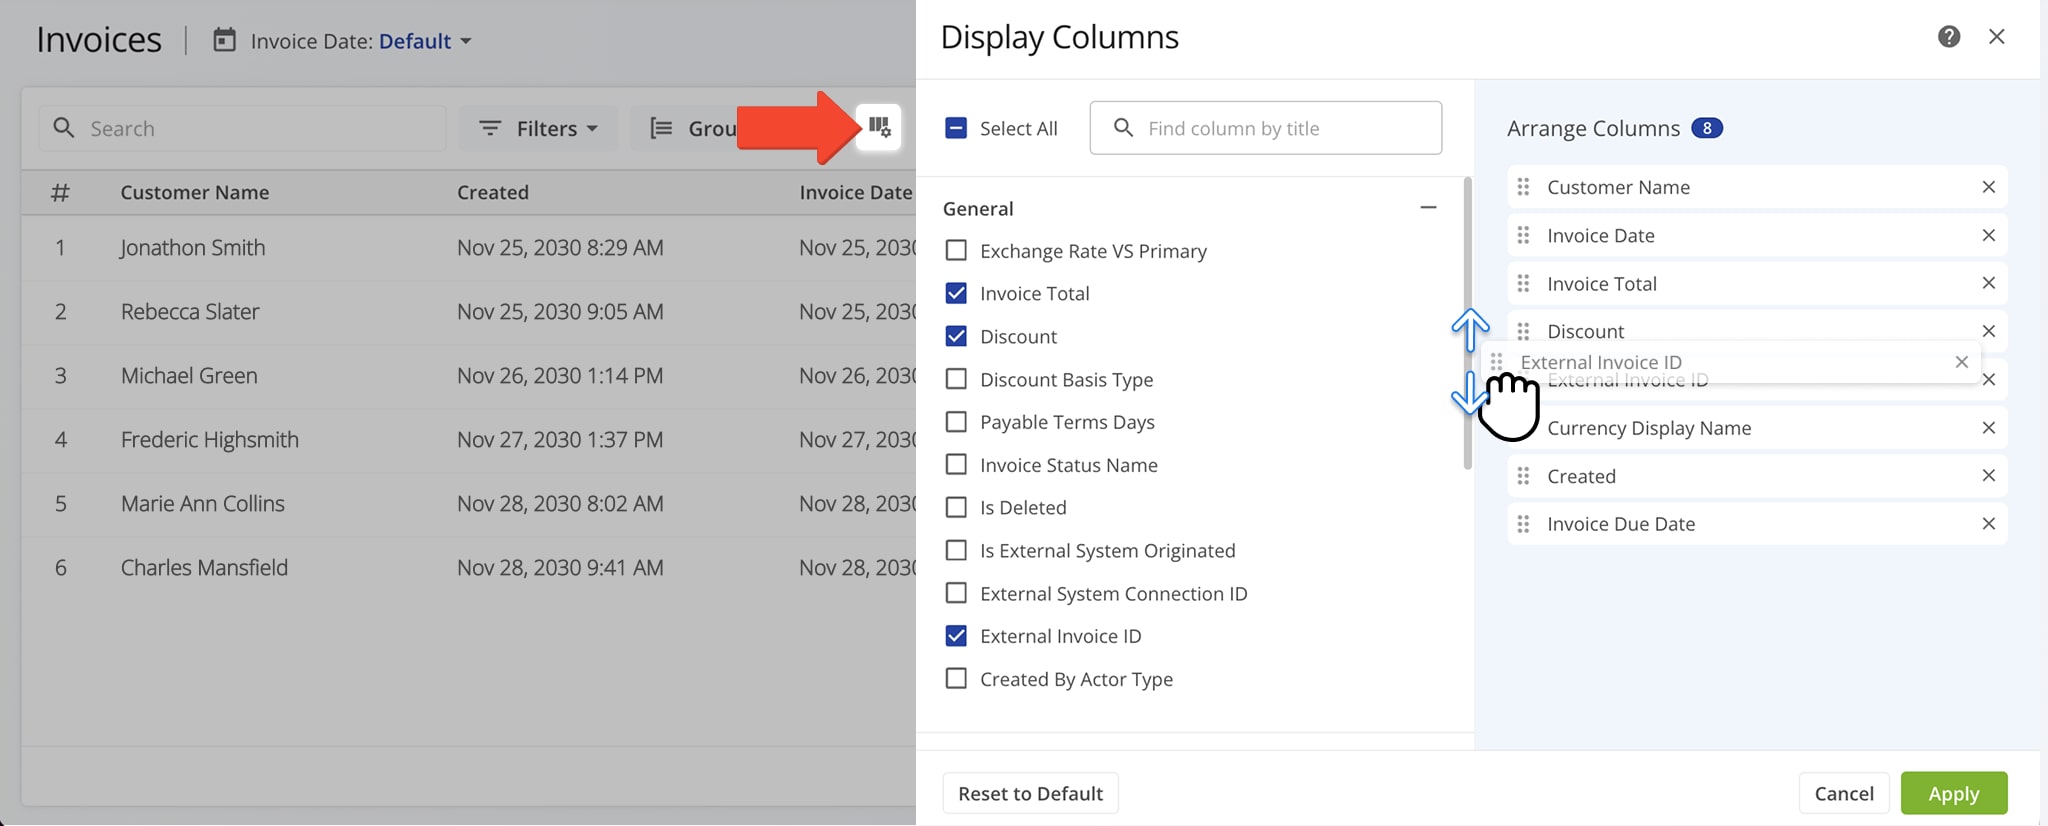Viewport: 2048px width, 826px height.
Task: Select the Rebecca Slater row
Action: [x=468, y=312]
